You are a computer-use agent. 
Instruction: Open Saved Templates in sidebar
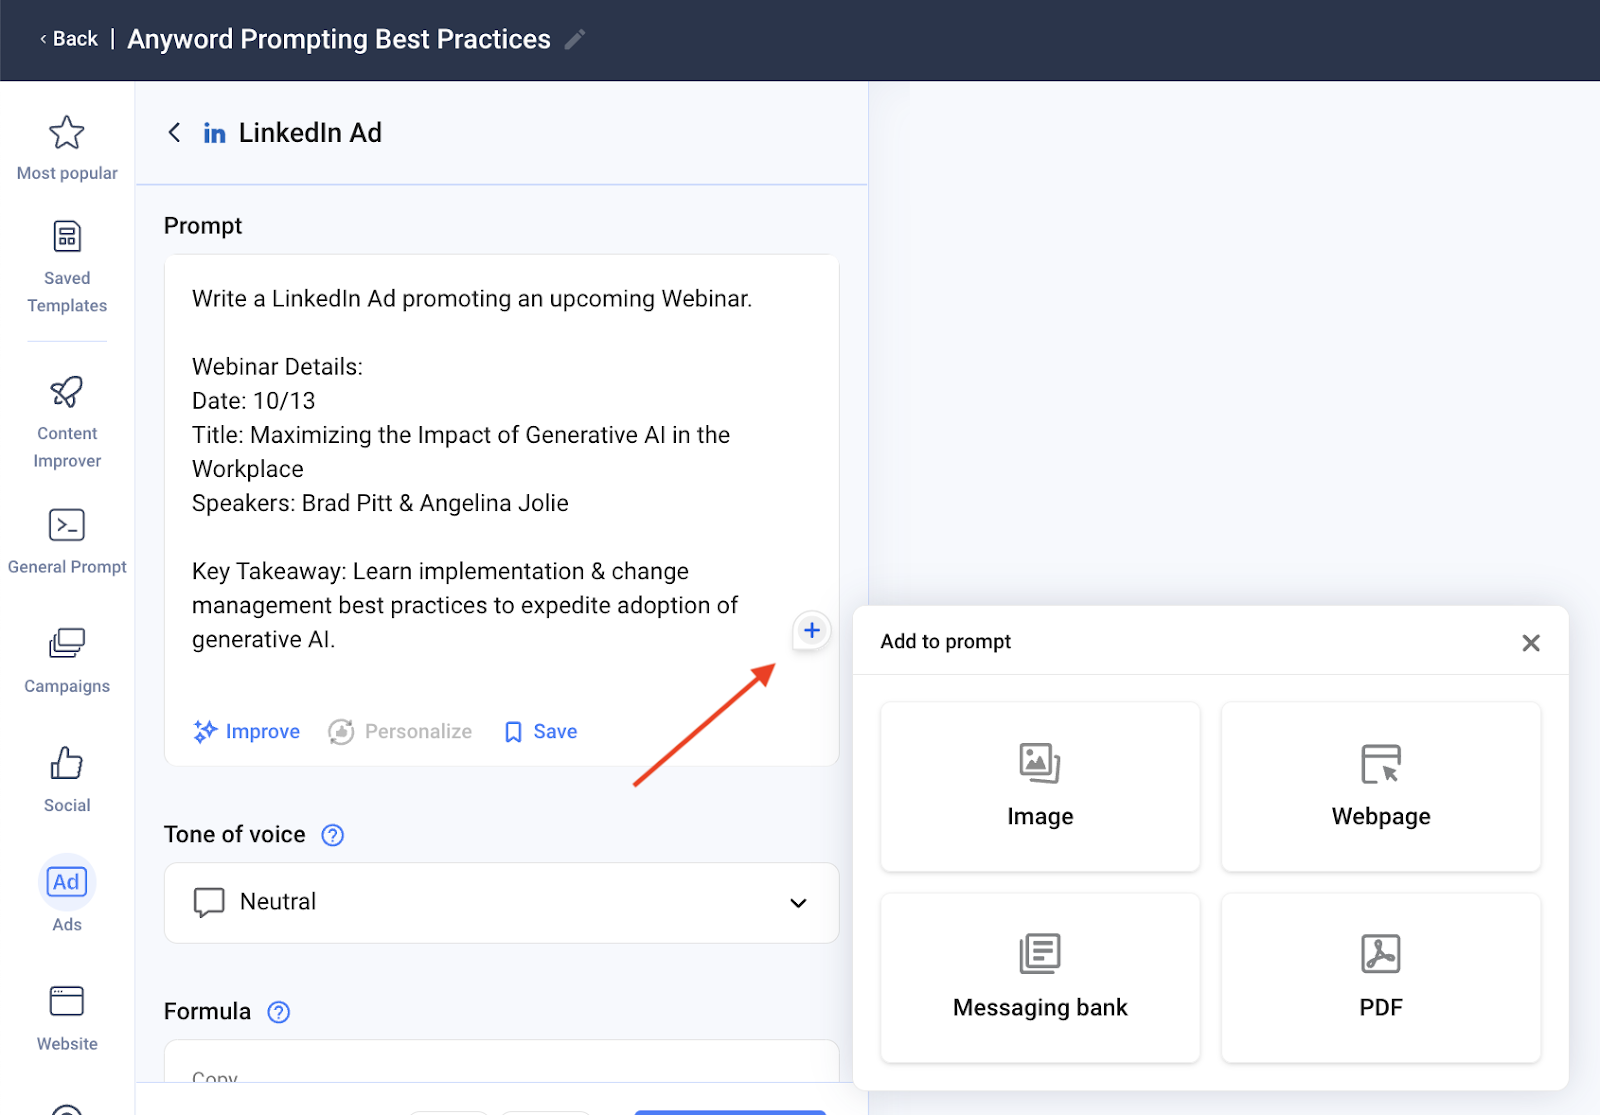point(67,266)
